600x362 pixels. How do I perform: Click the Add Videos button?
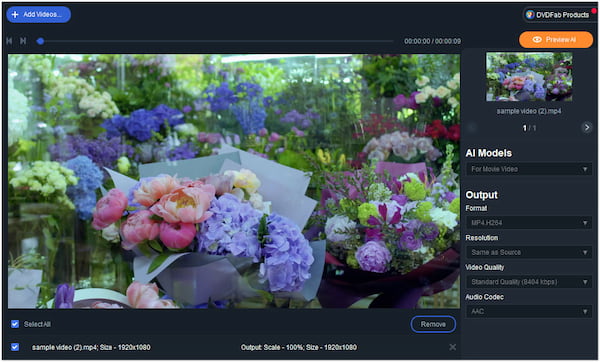[x=39, y=15]
